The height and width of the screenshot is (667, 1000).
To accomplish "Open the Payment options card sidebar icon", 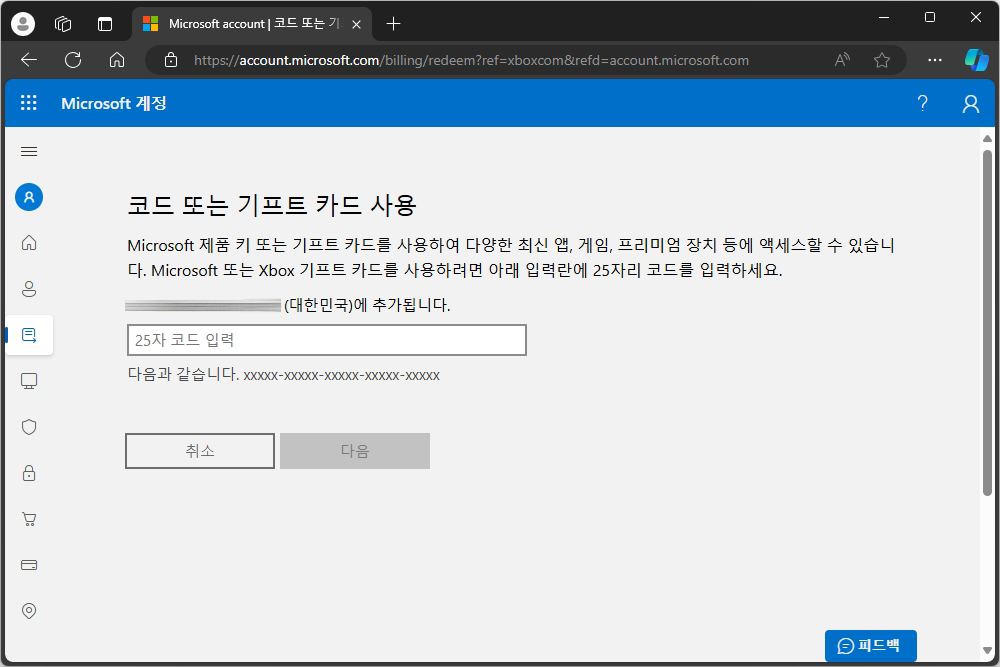I will pos(29,564).
